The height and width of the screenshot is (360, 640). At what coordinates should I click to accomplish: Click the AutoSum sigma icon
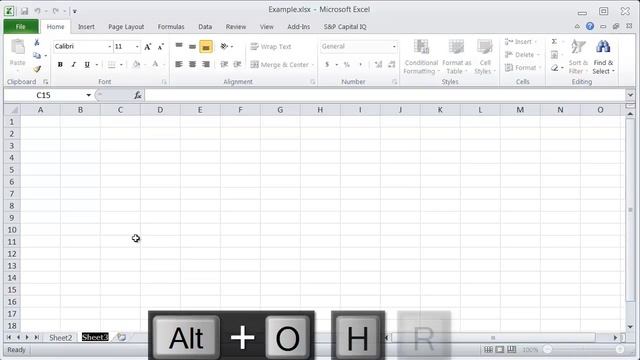(554, 42)
